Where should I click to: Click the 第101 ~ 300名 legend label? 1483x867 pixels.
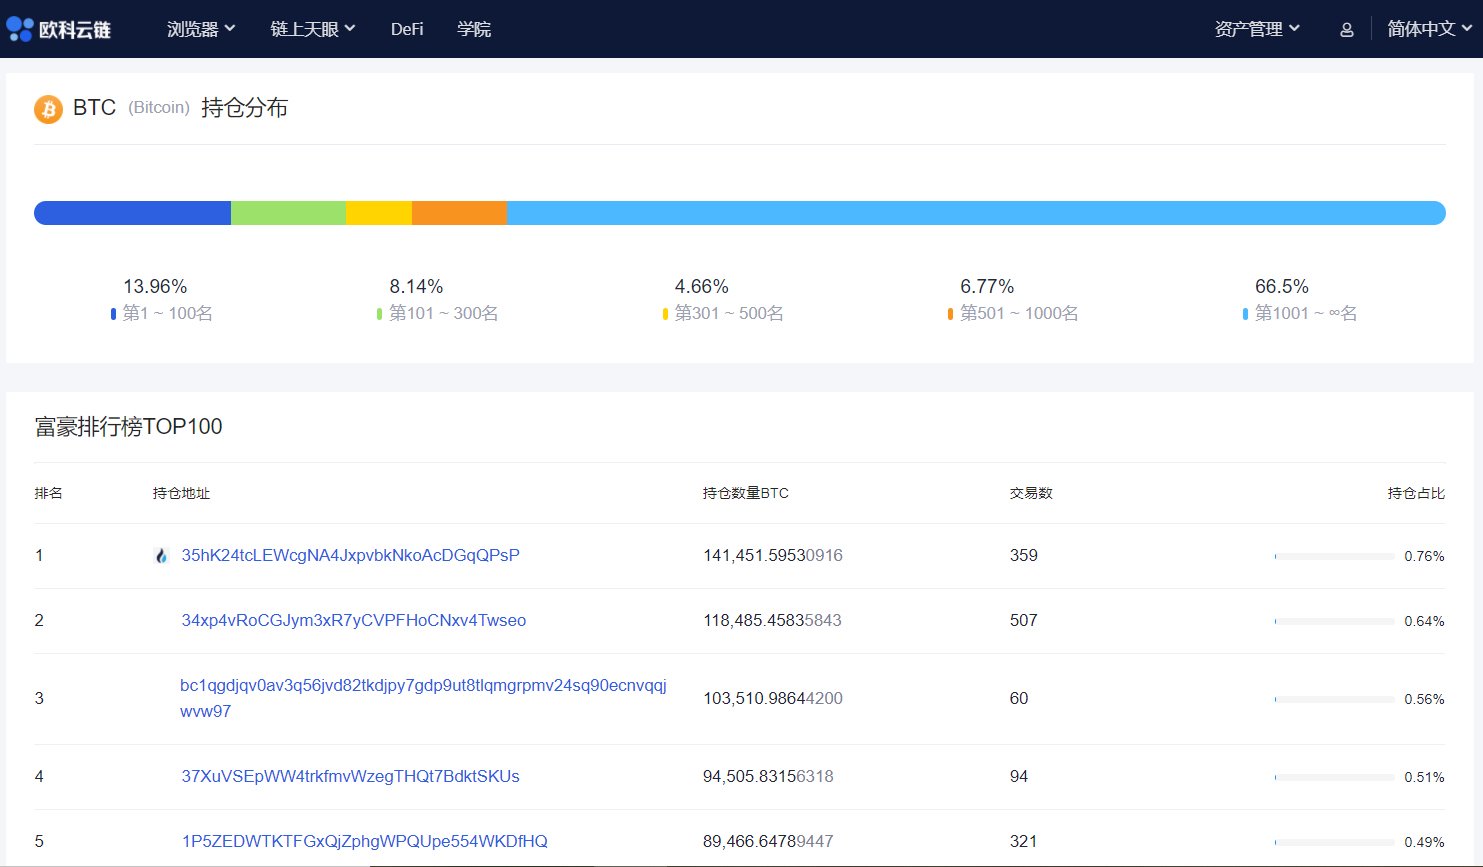click(x=443, y=313)
